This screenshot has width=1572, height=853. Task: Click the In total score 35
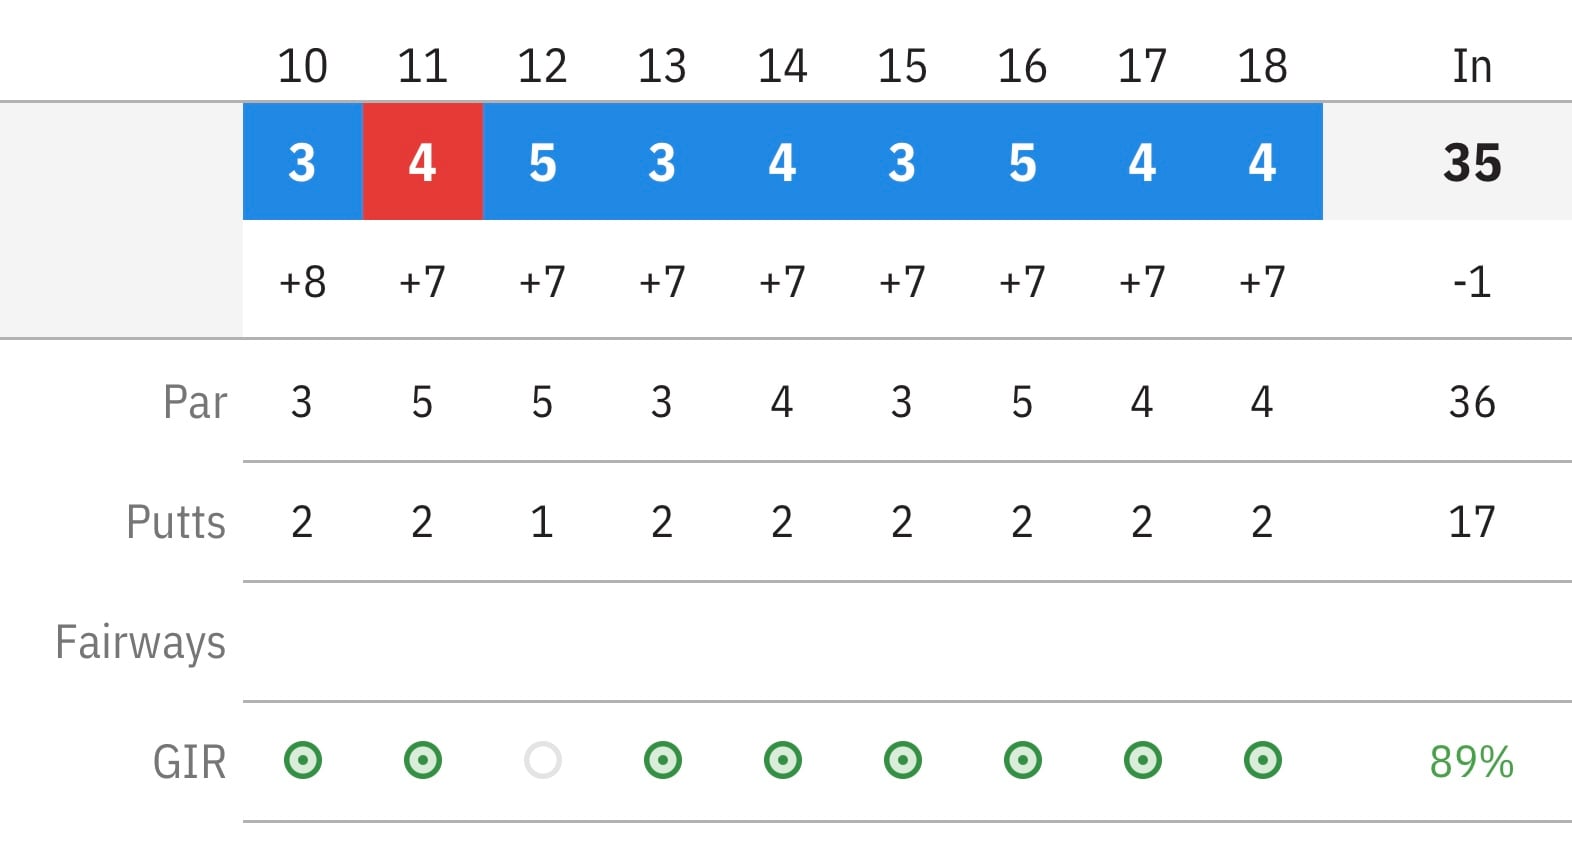click(1472, 162)
